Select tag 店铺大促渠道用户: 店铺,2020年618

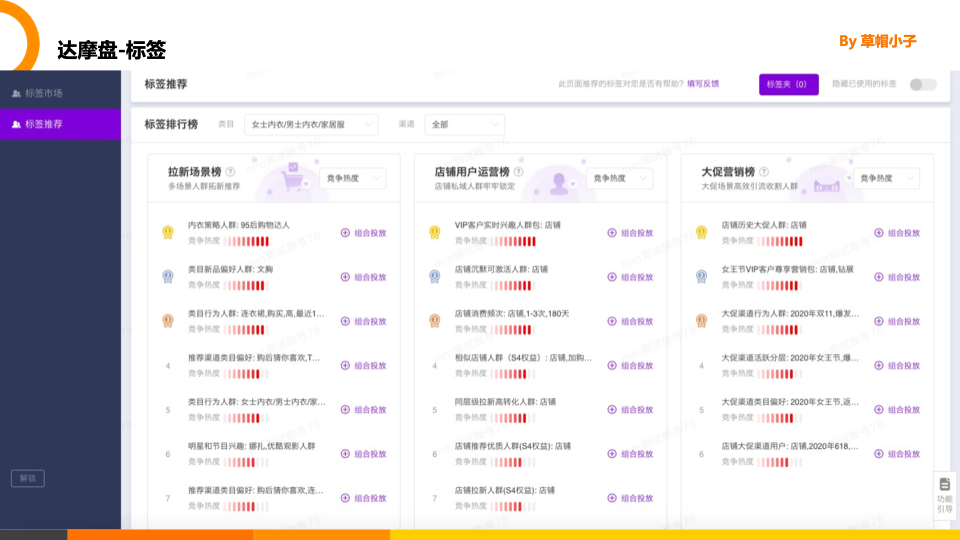pos(790,446)
